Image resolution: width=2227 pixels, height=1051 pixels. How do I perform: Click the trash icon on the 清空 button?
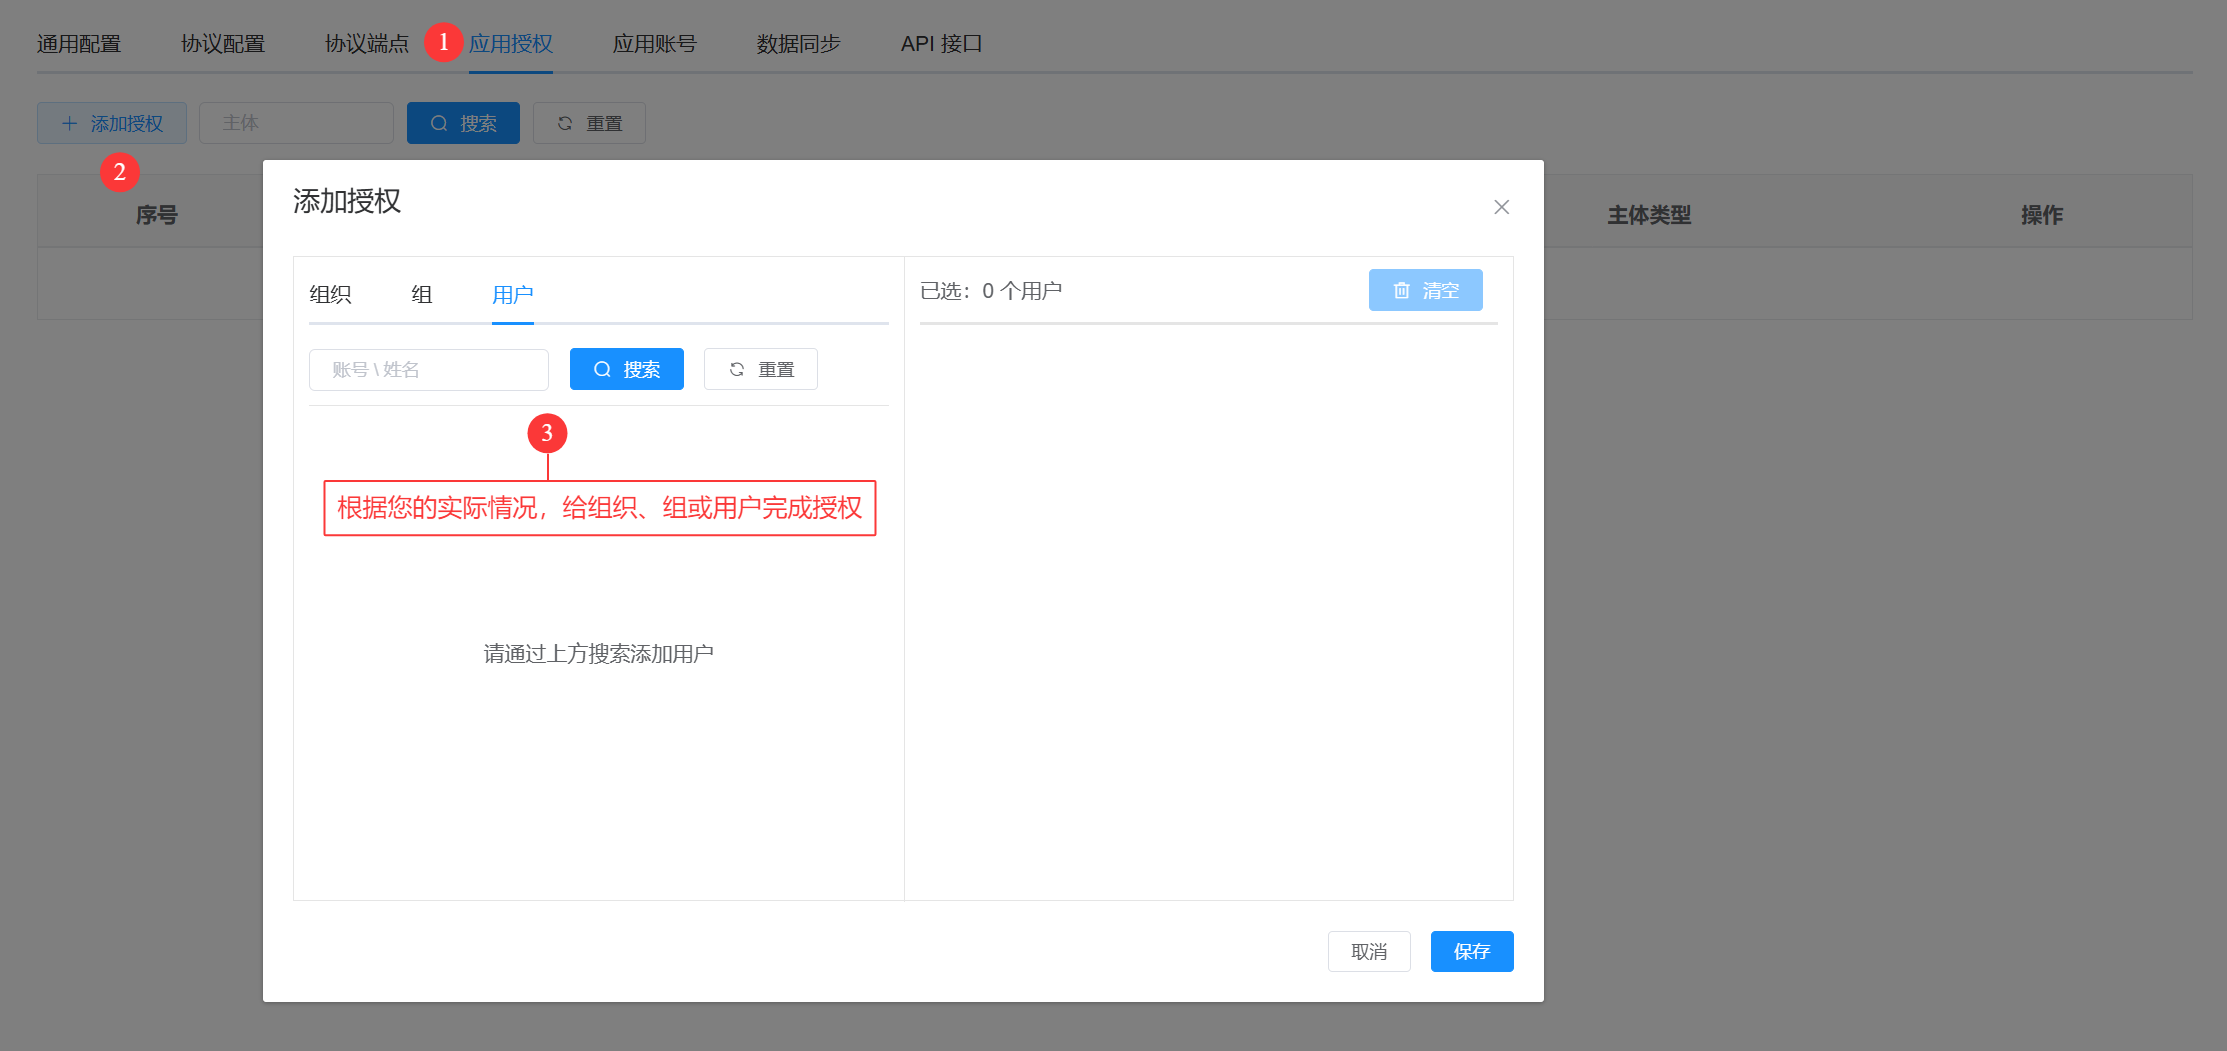pos(1401,291)
